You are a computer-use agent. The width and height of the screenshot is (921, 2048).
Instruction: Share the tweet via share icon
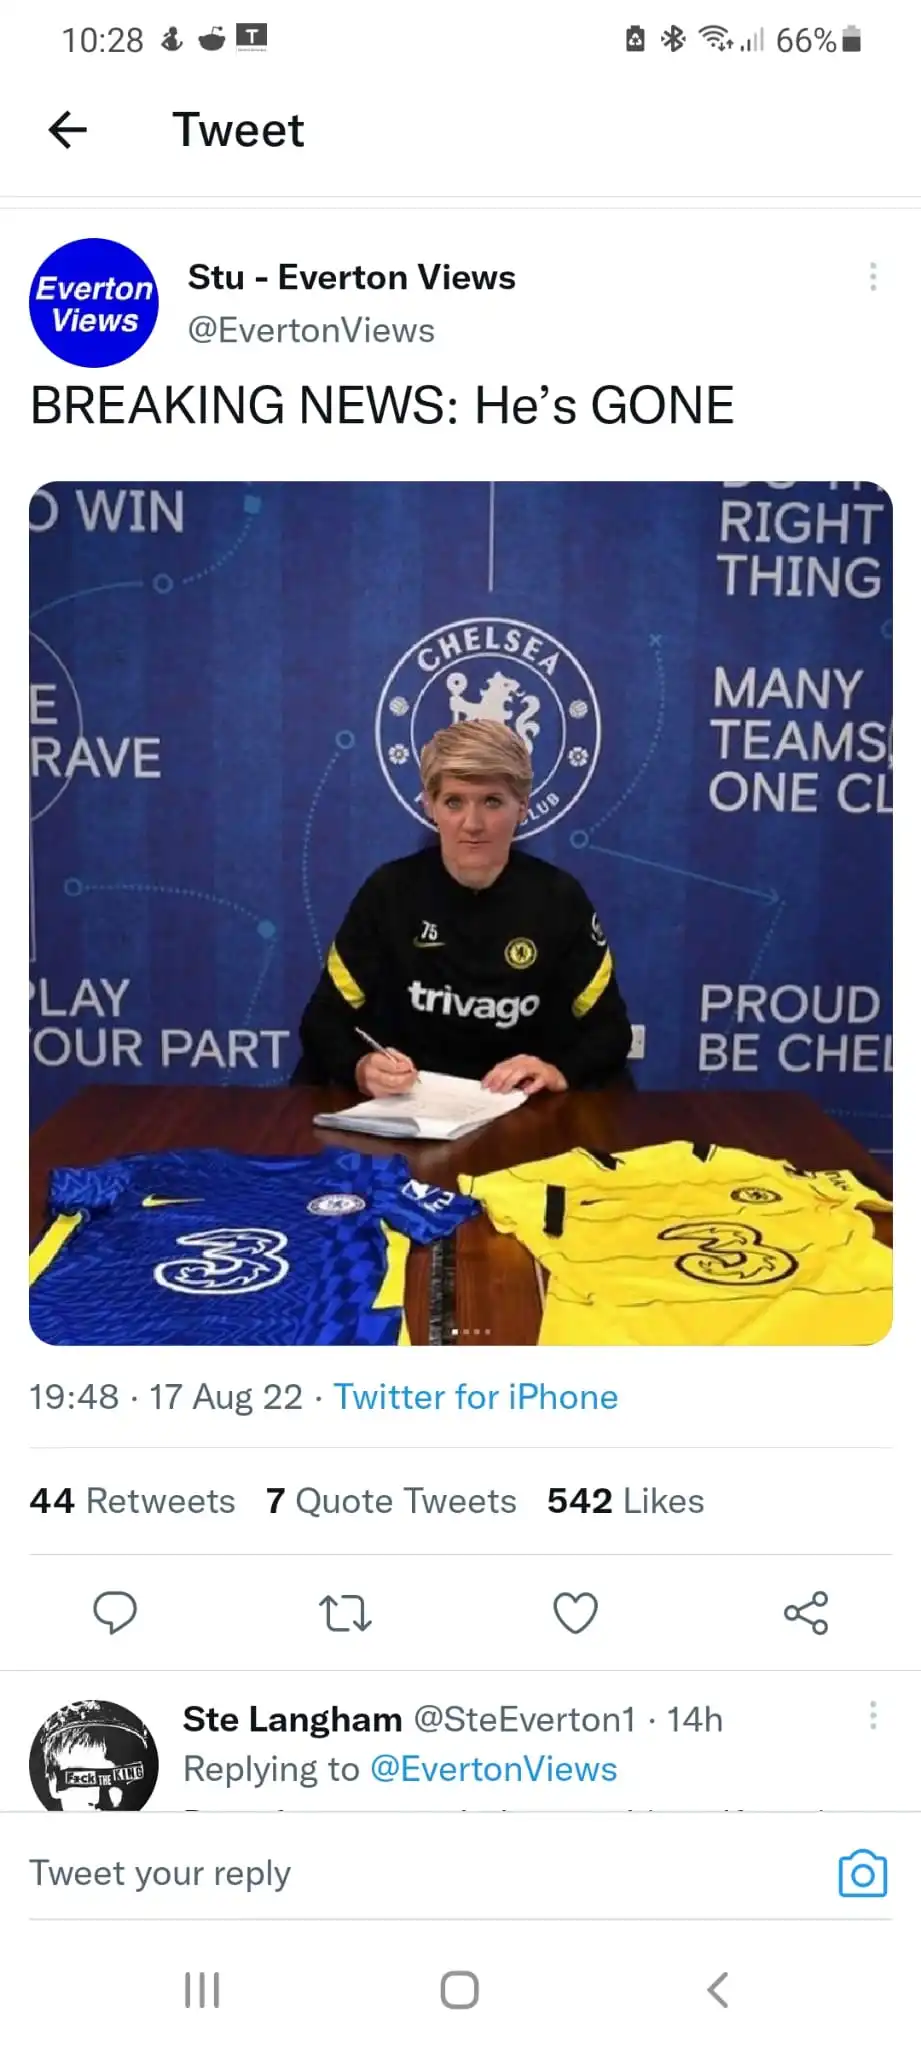806,1612
